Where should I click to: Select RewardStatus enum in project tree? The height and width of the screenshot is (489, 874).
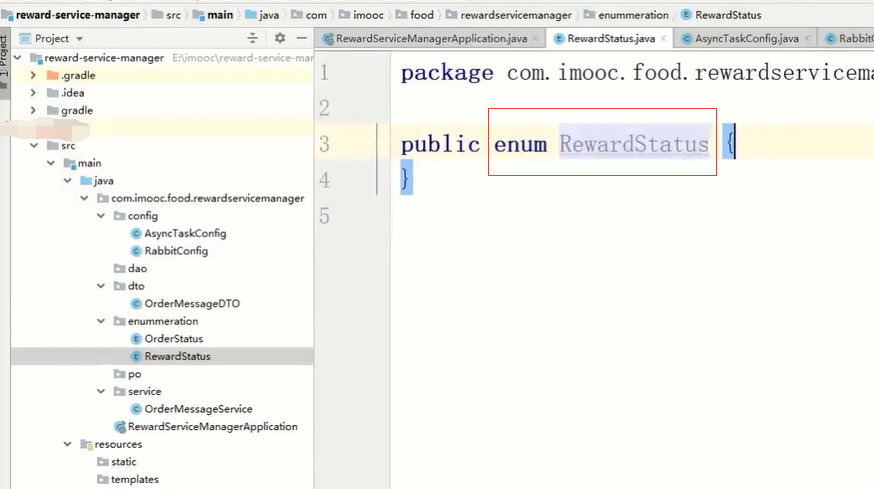point(177,356)
